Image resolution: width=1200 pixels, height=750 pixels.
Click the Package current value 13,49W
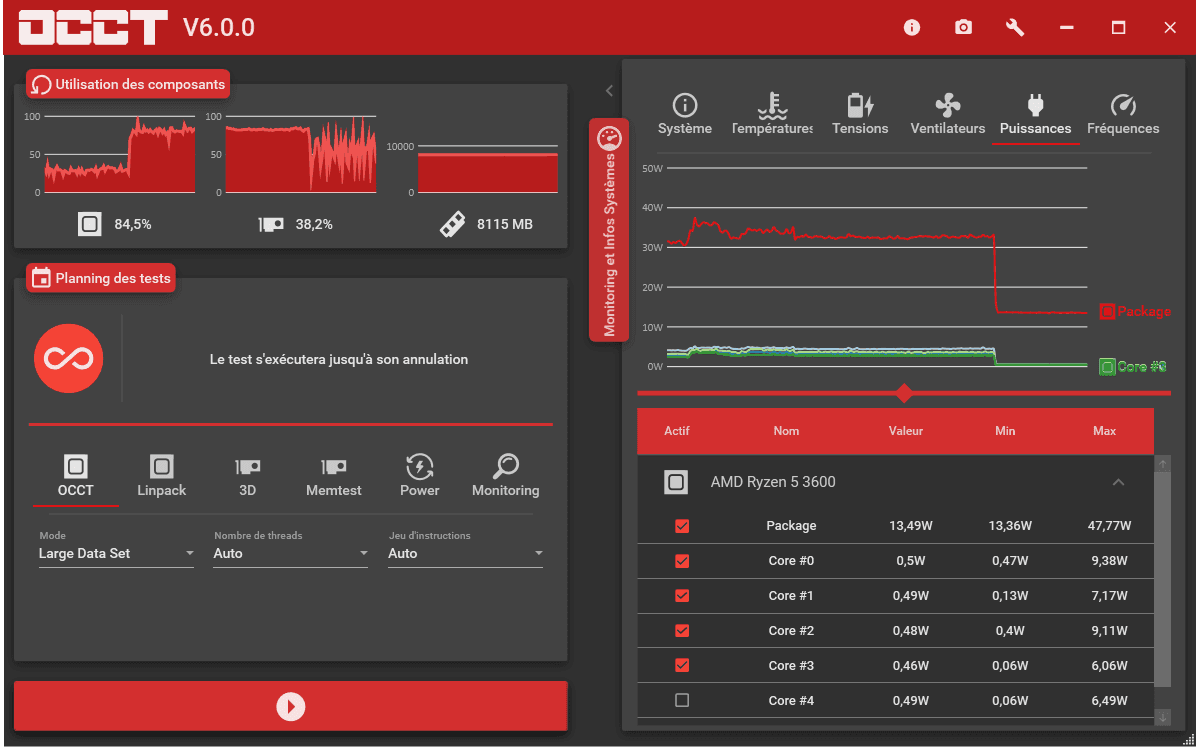[911, 526]
